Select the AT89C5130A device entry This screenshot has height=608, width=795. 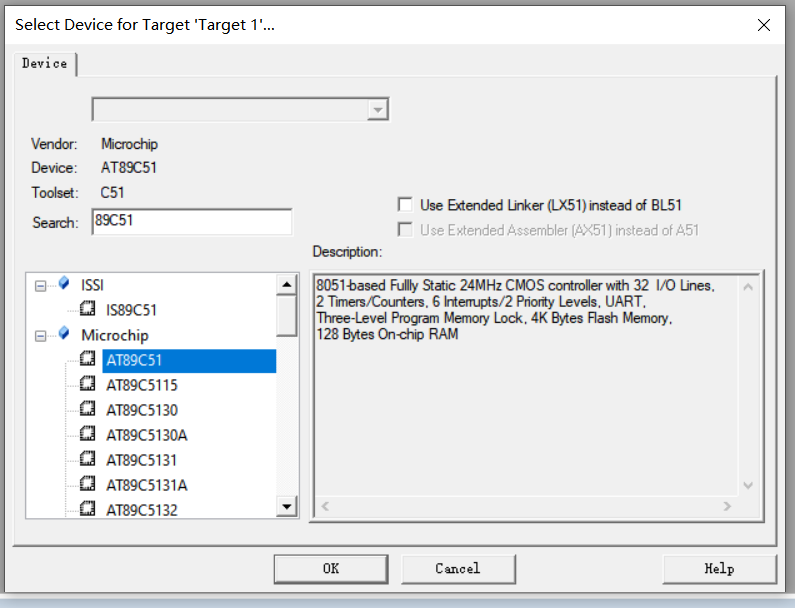pyautogui.click(x=147, y=436)
